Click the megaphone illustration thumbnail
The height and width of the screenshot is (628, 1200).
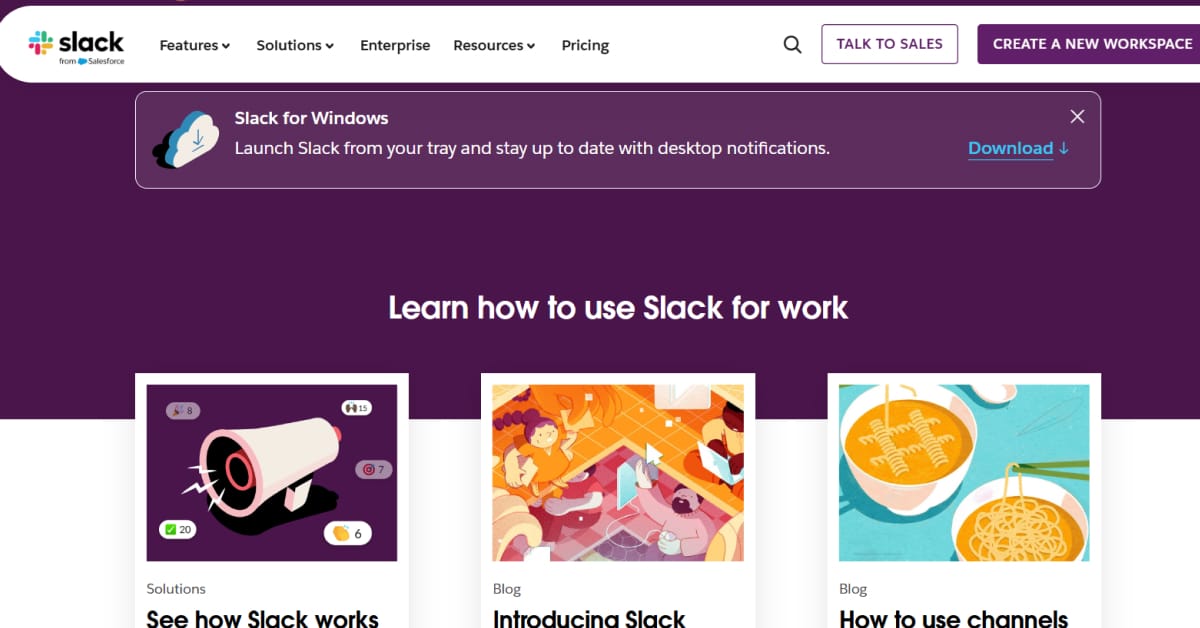pyautogui.click(x=270, y=471)
